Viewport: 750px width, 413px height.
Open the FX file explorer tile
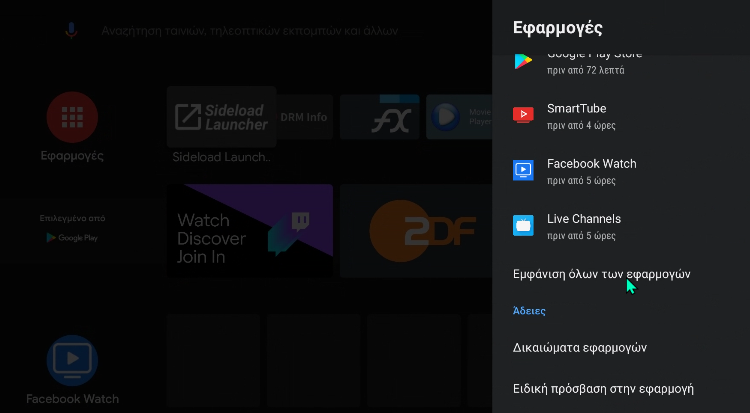380,117
